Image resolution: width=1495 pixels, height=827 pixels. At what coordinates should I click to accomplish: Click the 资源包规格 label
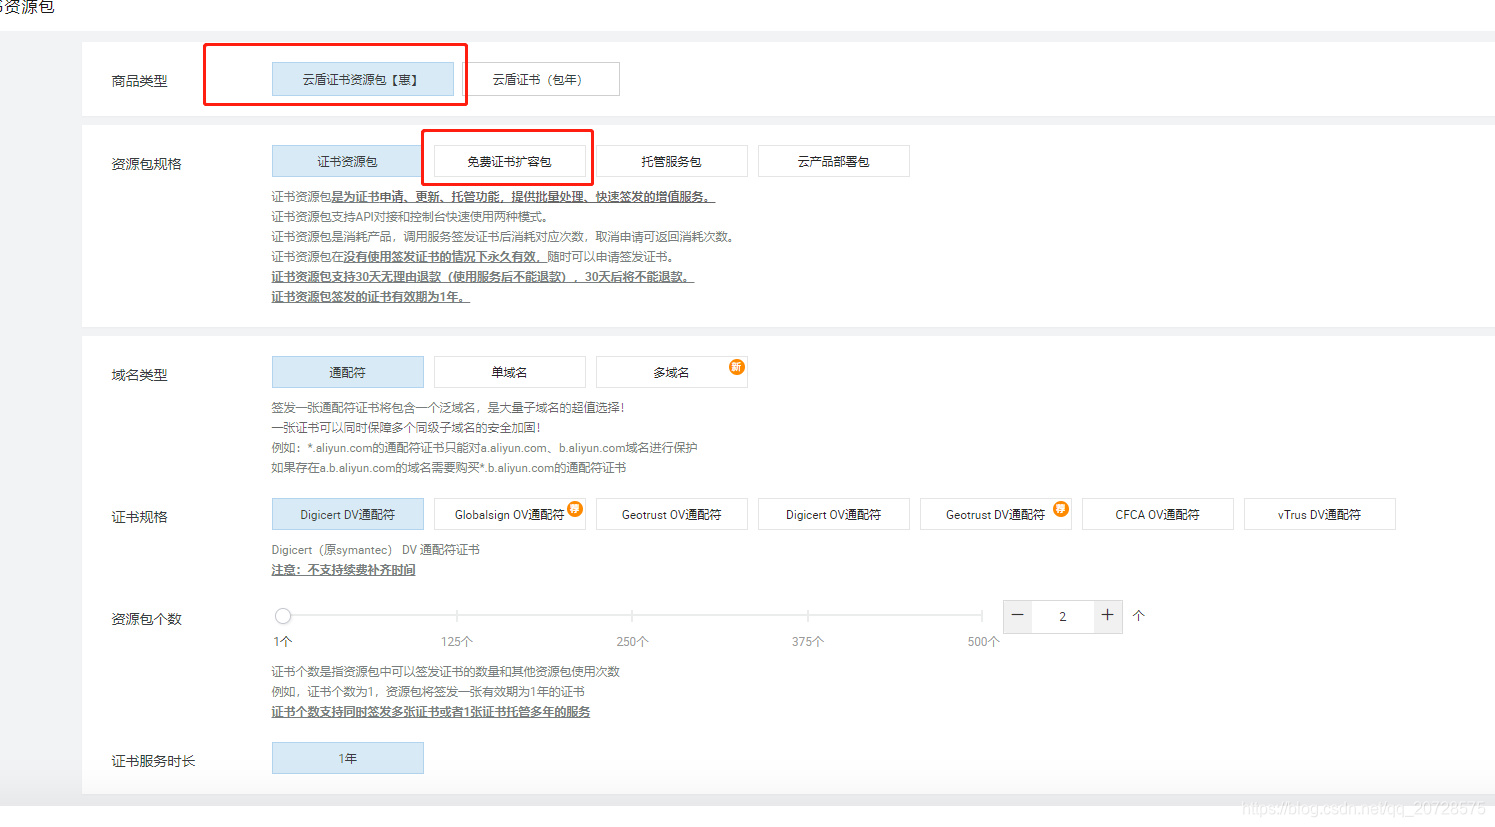pyautogui.click(x=146, y=164)
